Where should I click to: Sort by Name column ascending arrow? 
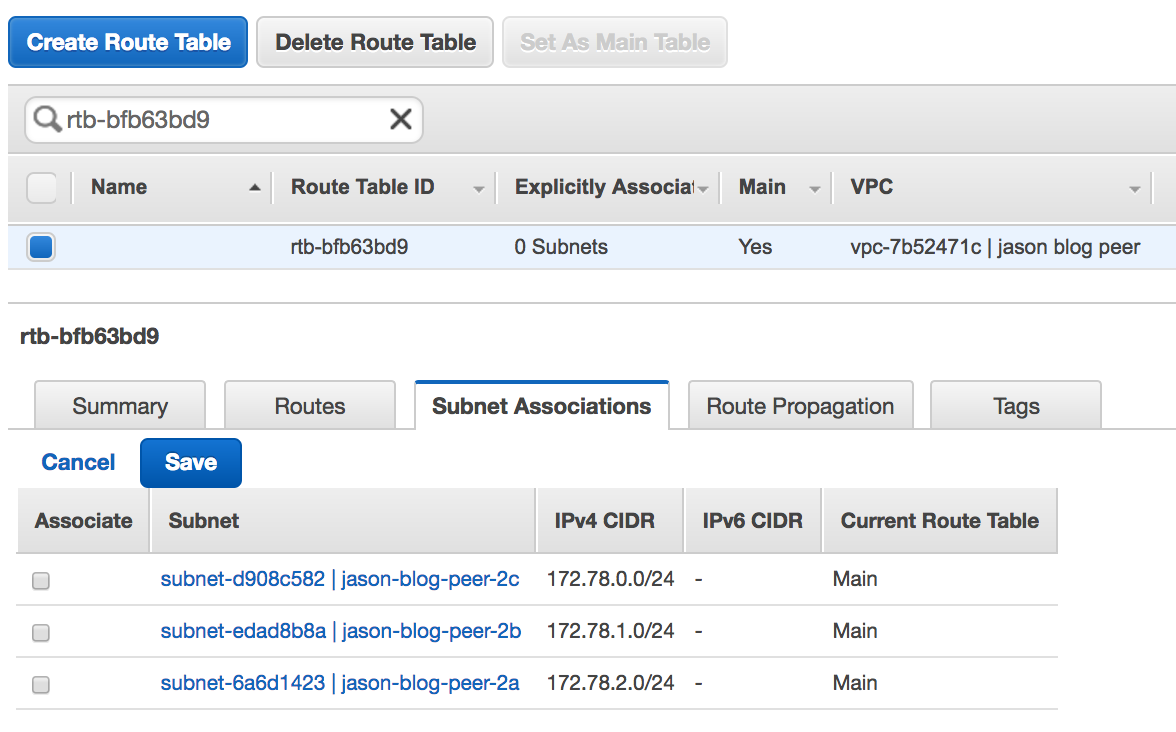click(255, 188)
